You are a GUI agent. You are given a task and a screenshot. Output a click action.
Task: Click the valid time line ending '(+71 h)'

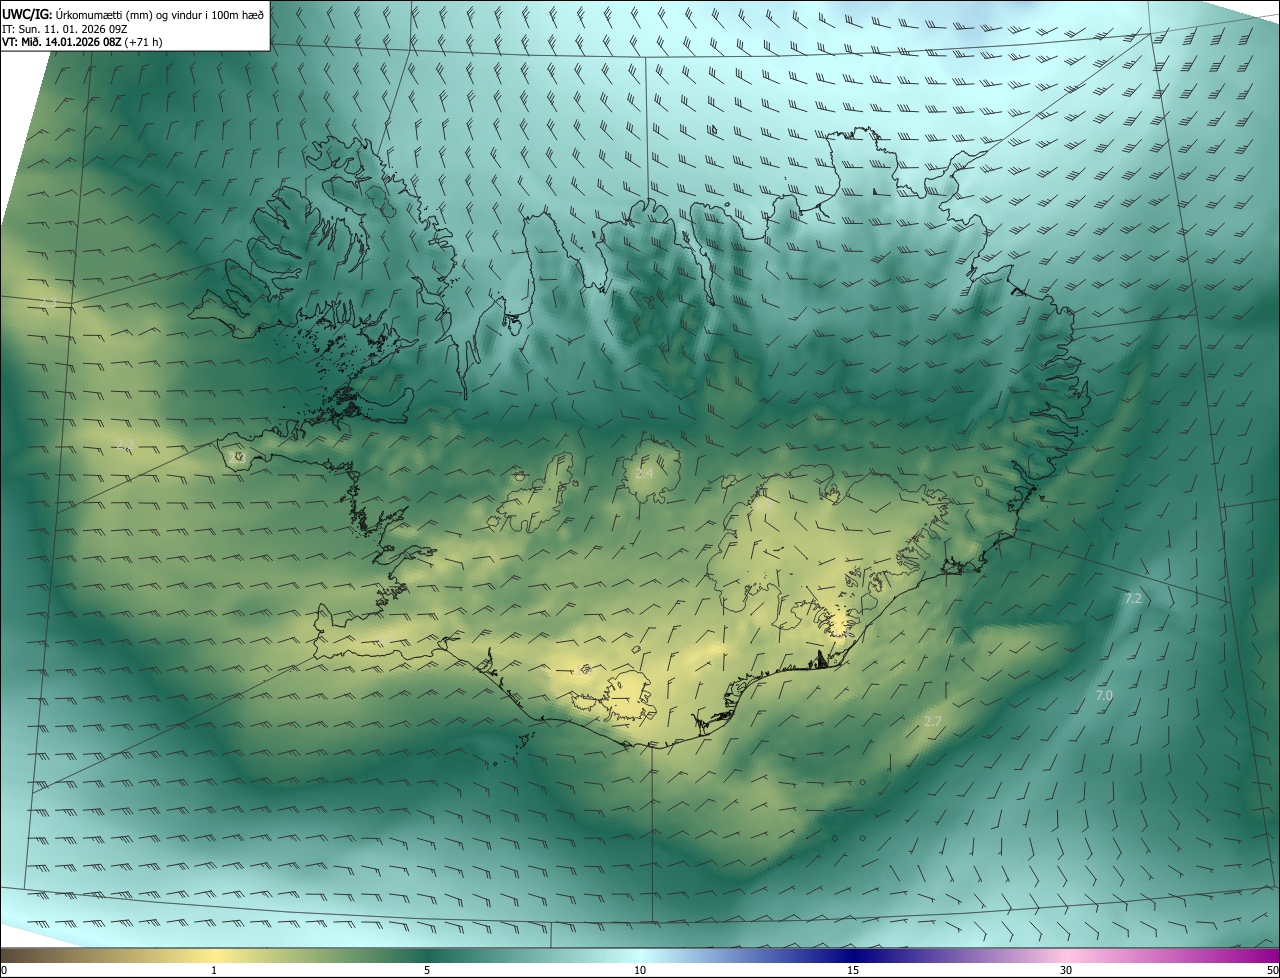(x=81, y=42)
